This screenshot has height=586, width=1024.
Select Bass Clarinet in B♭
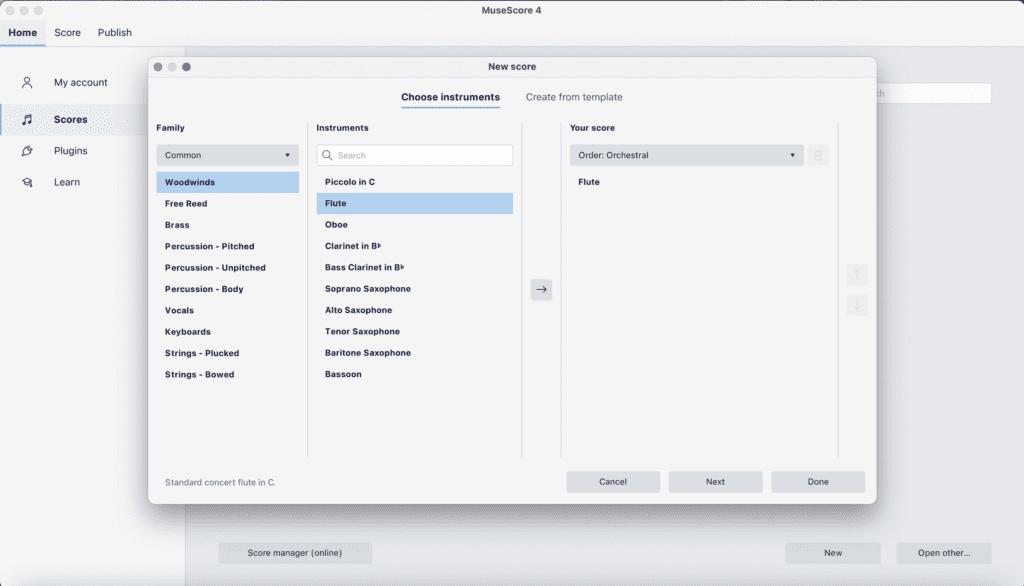tap(415, 267)
